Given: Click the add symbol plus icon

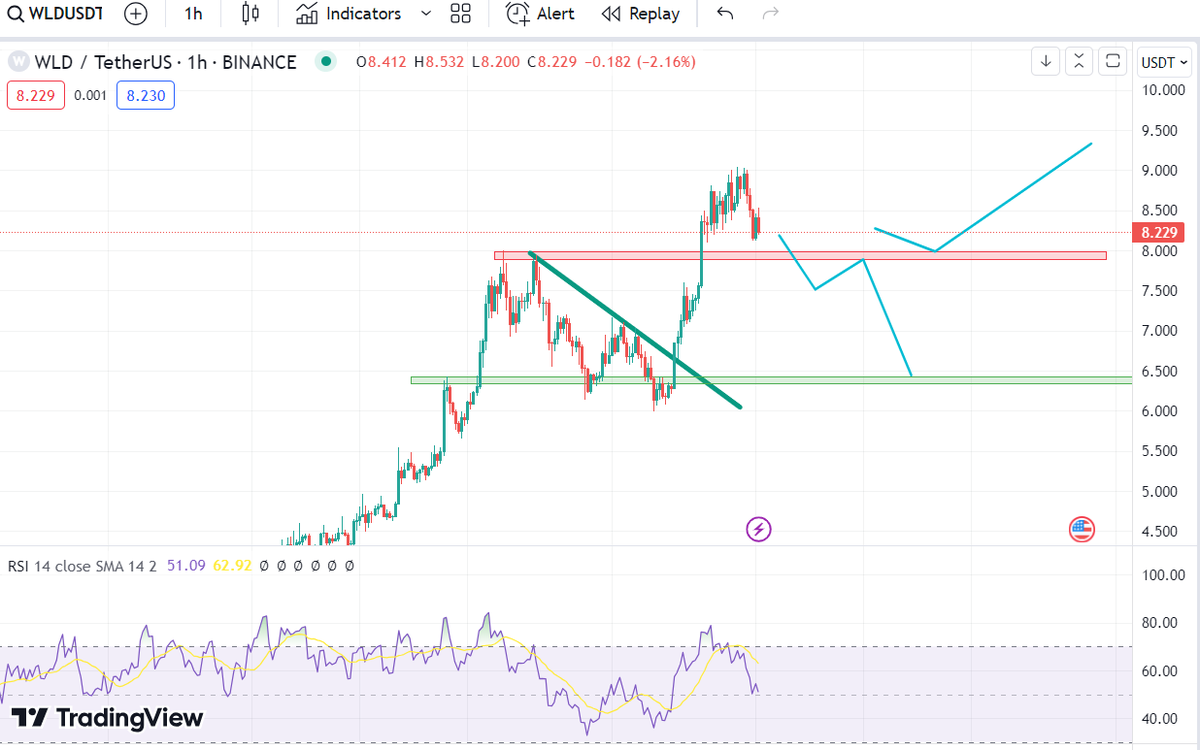Looking at the screenshot, I should (137, 14).
